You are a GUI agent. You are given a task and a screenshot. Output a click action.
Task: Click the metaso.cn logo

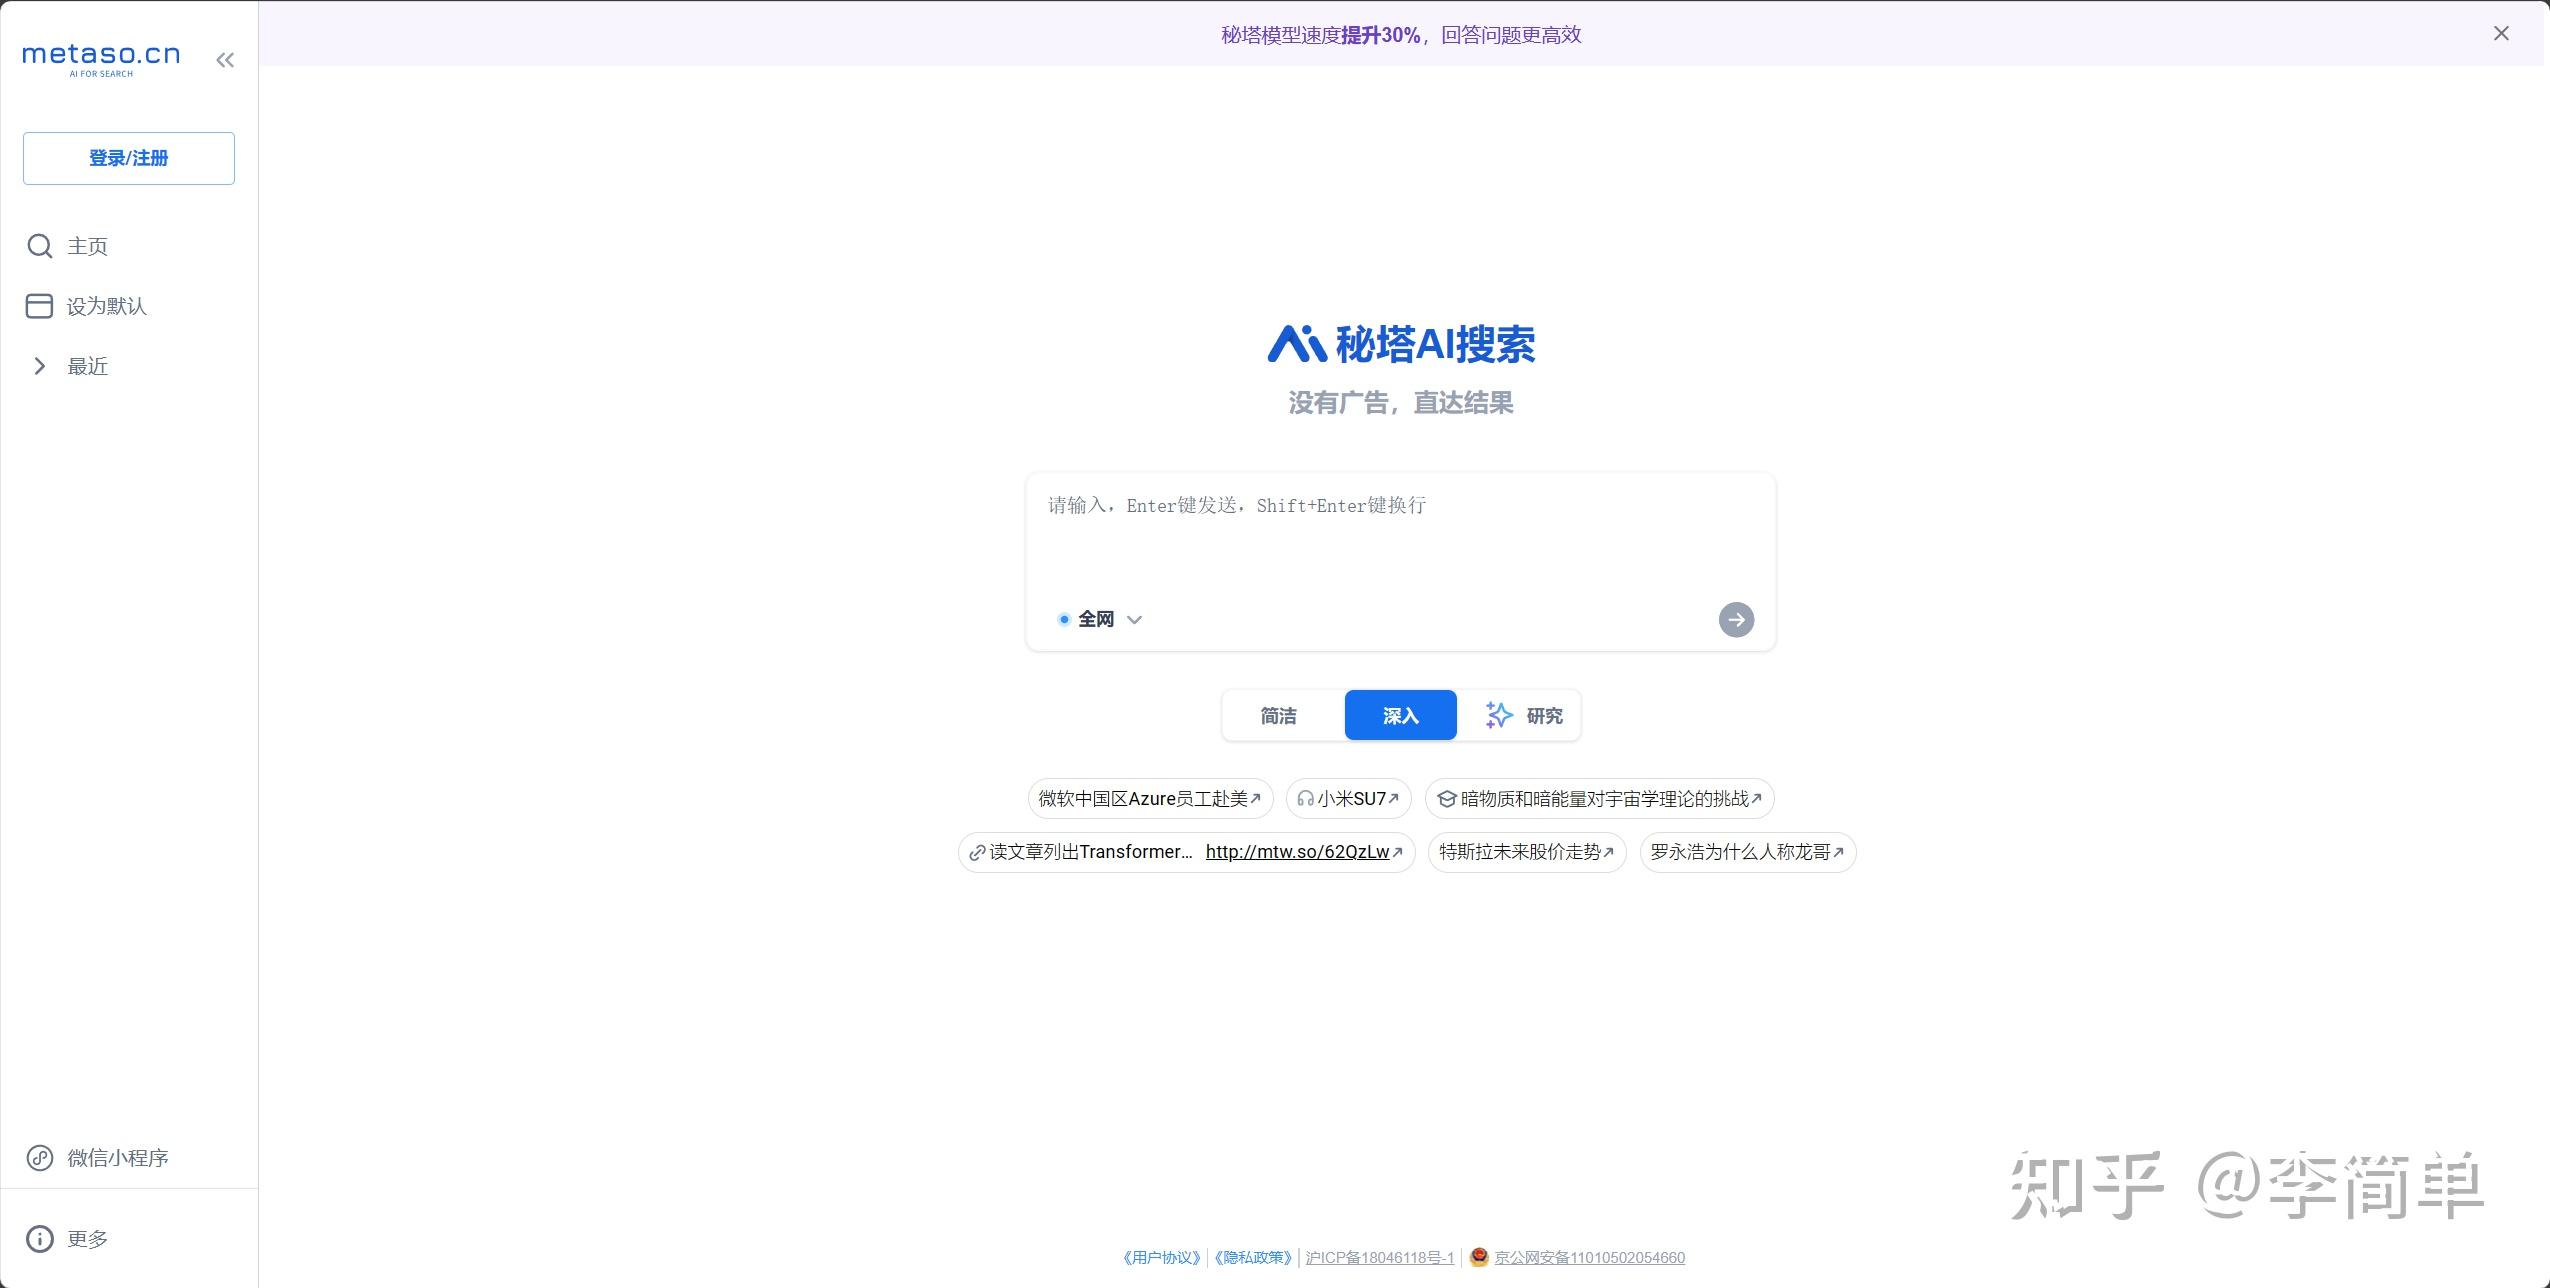101,59
